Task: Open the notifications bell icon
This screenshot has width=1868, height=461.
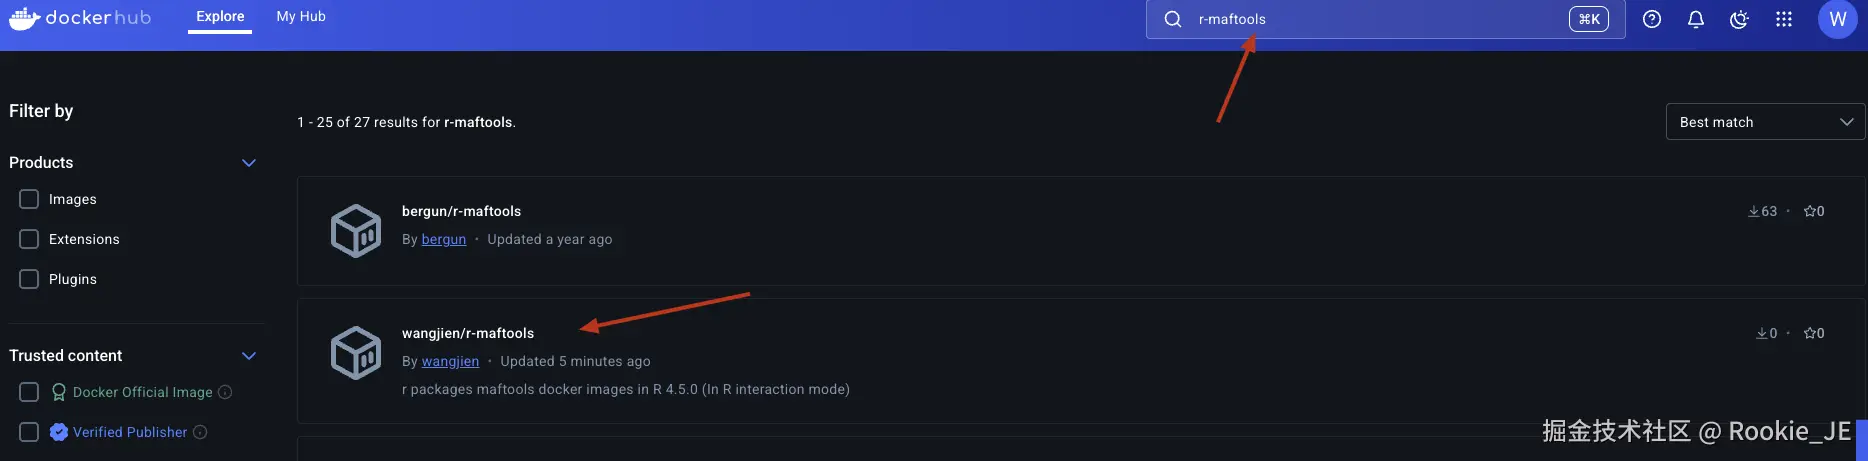Action: point(1696,19)
